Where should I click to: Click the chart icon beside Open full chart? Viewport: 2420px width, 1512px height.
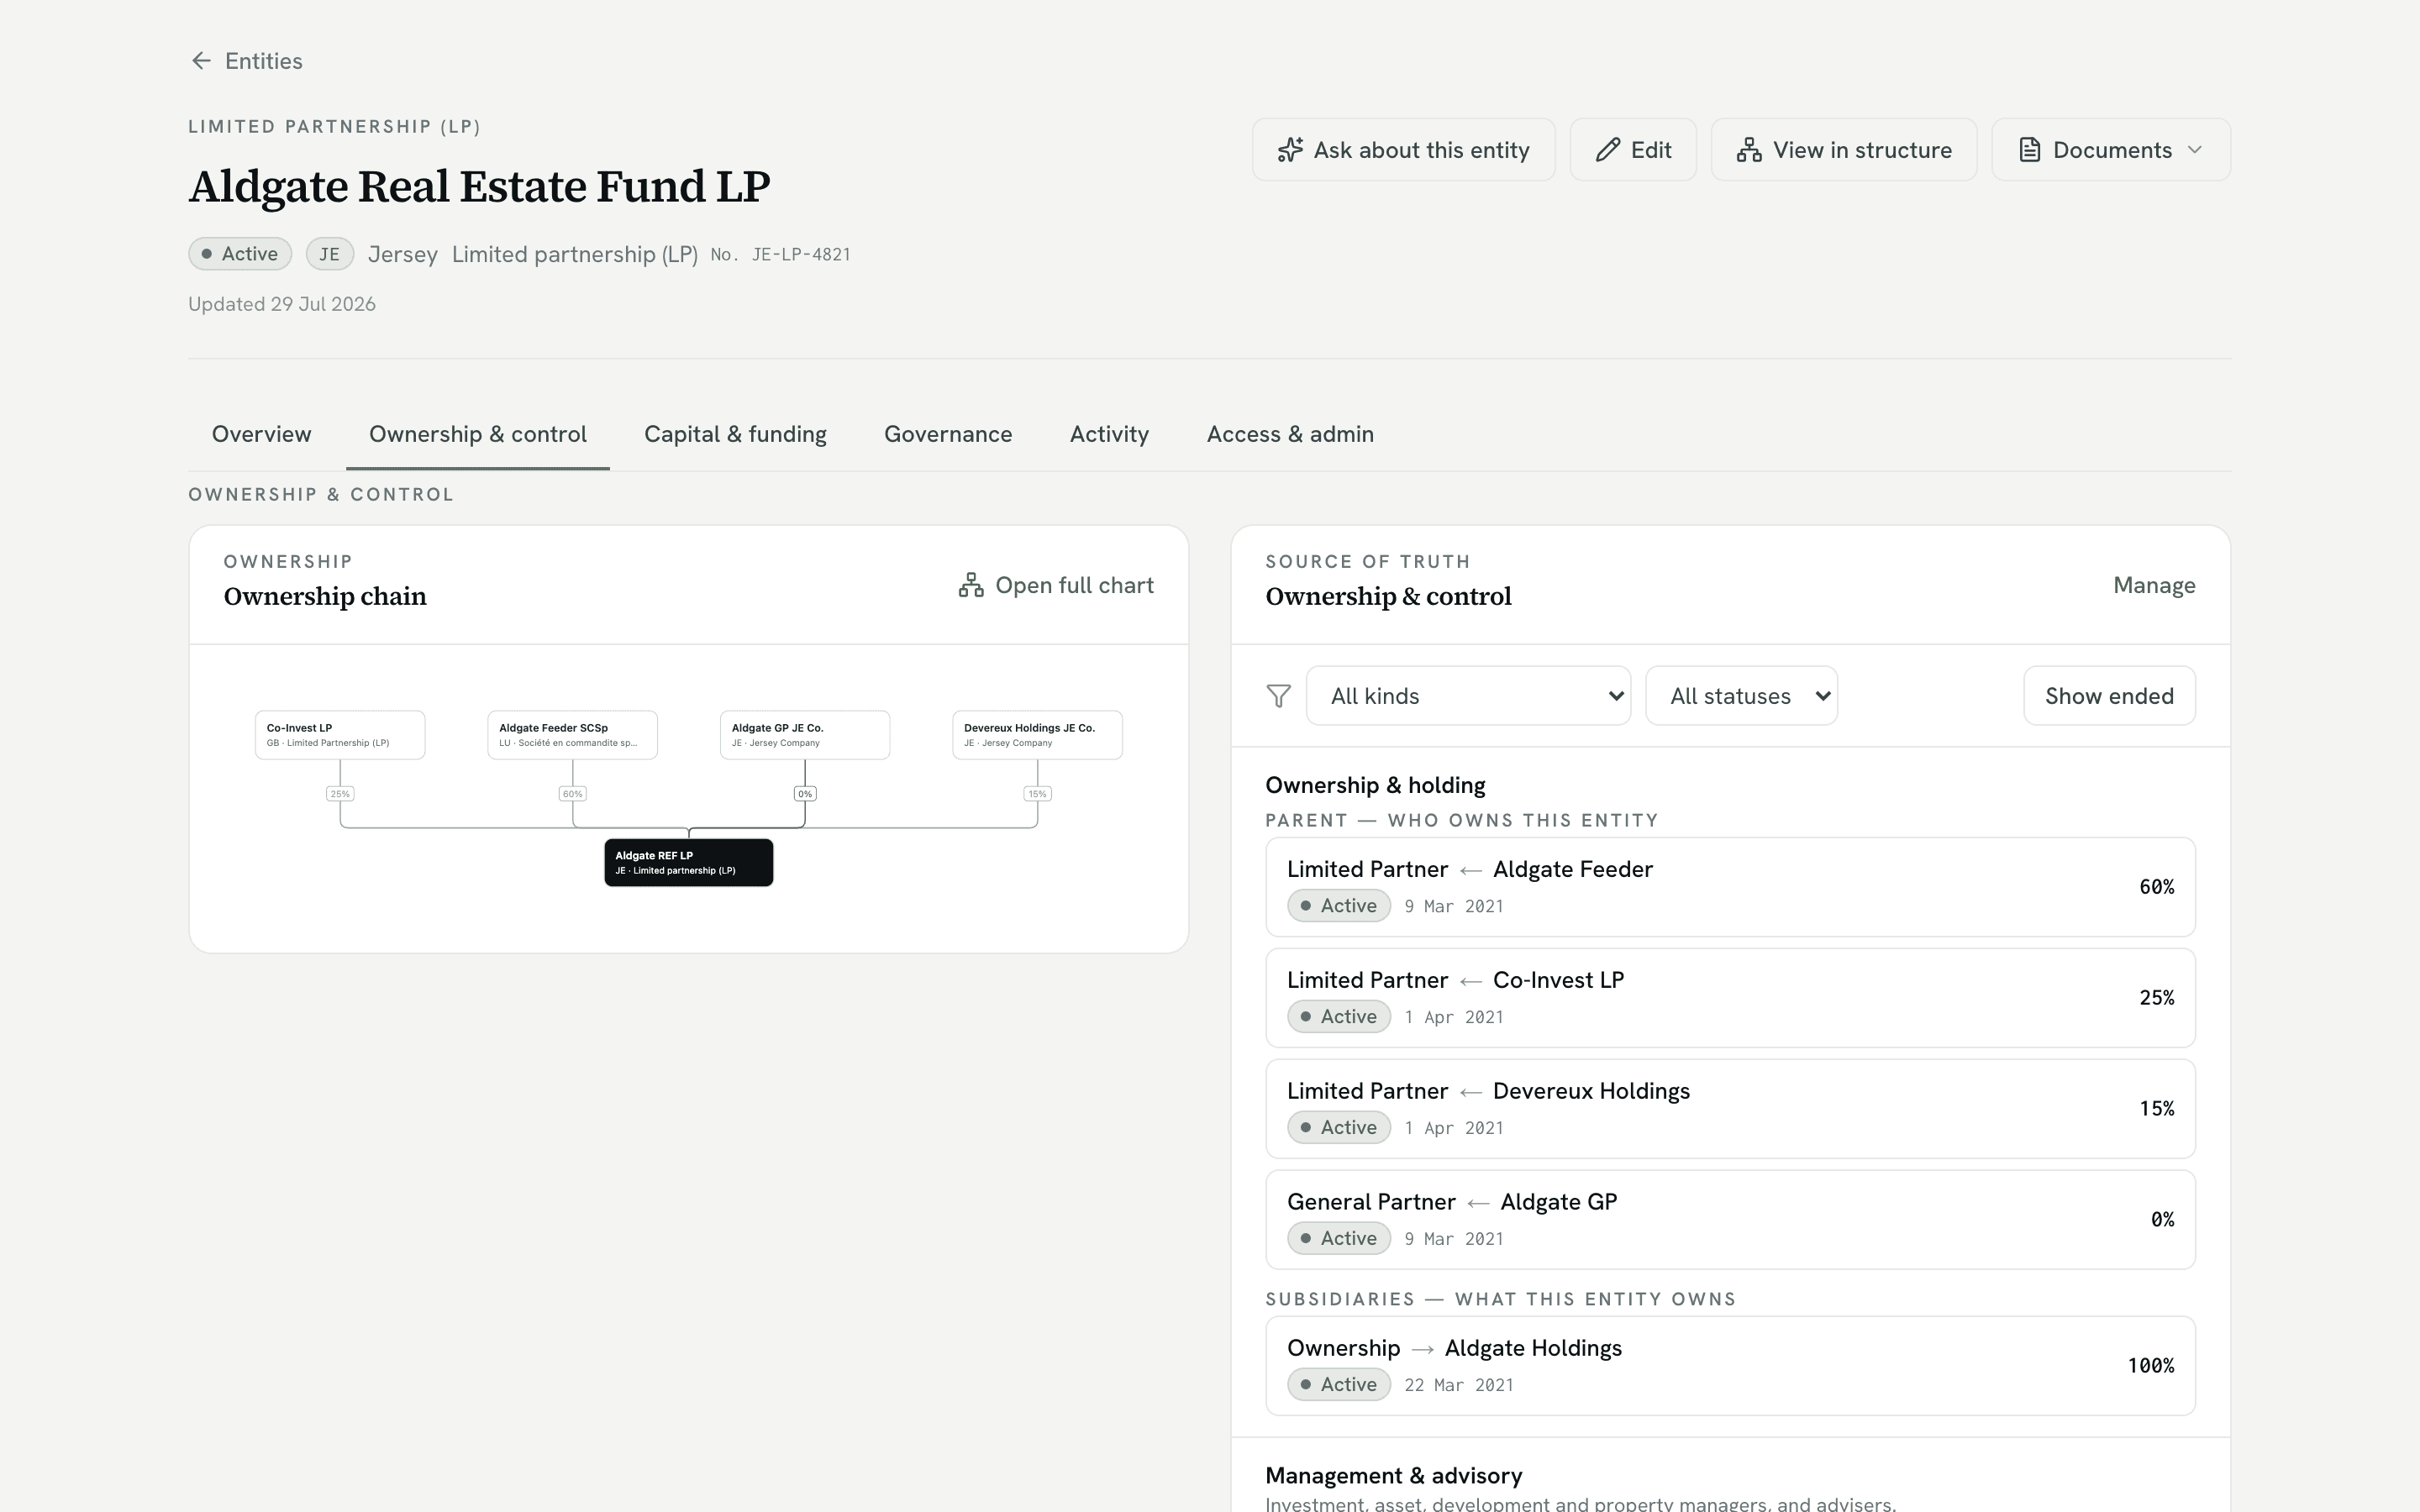[x=970, y=585]
